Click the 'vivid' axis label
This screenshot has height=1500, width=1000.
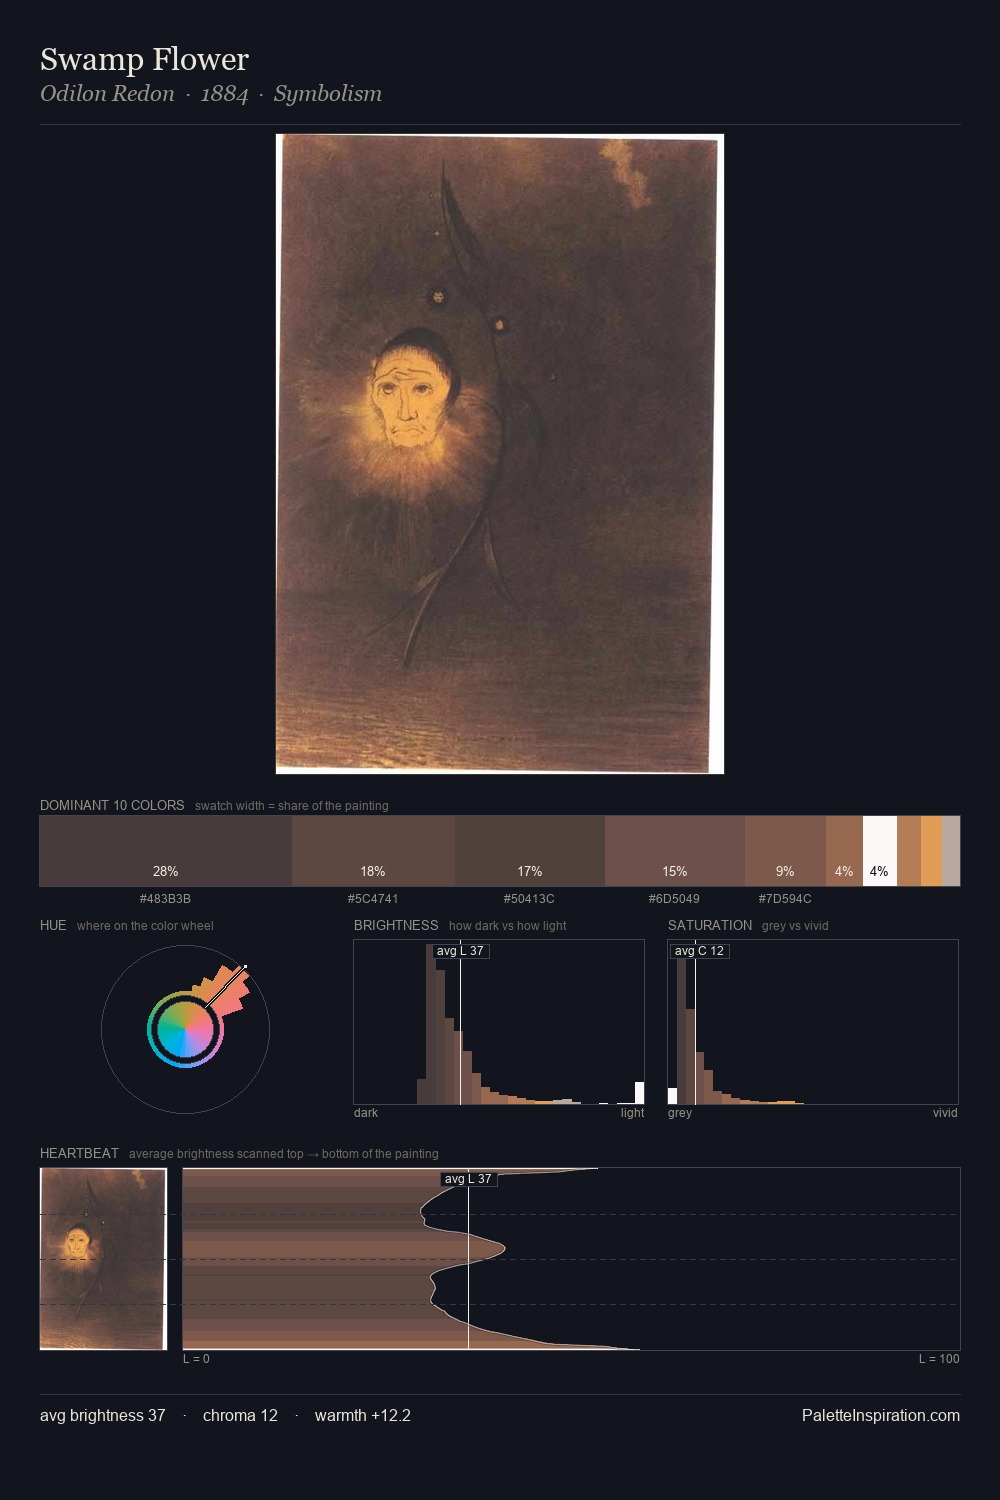[945, 1113]
